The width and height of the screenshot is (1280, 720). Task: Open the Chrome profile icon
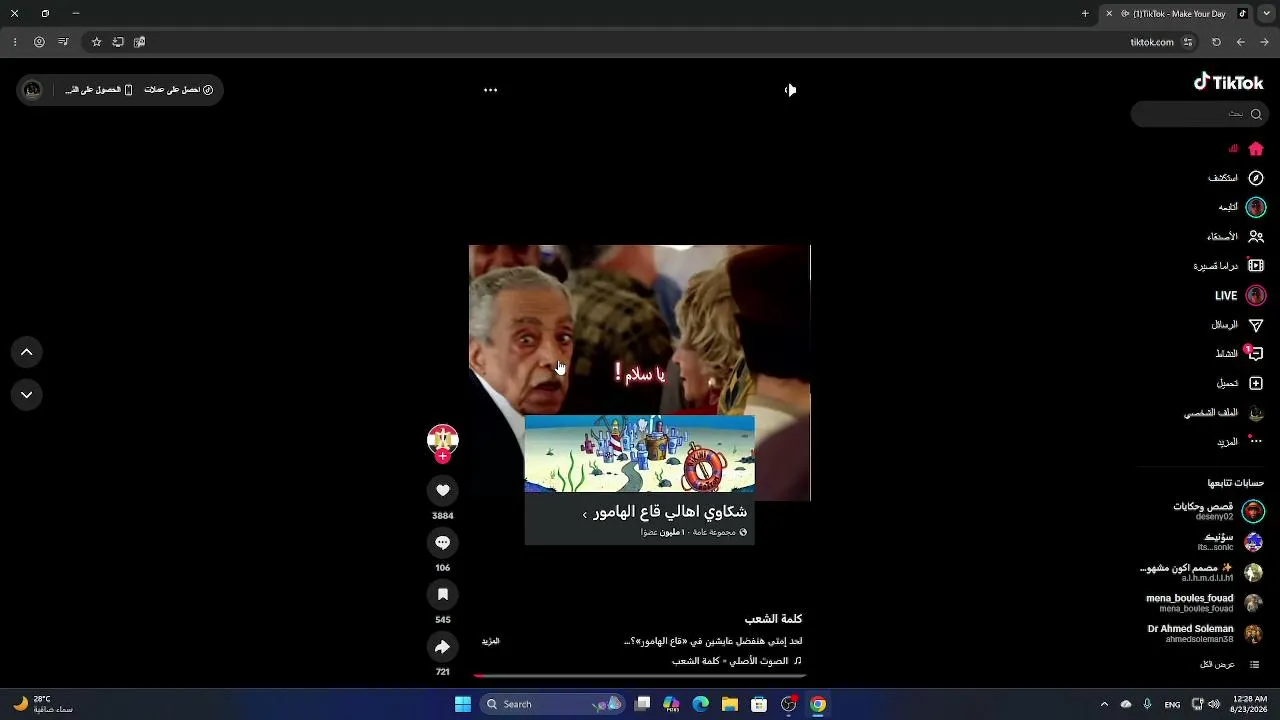pyautogui.click(x=39, y=42)
